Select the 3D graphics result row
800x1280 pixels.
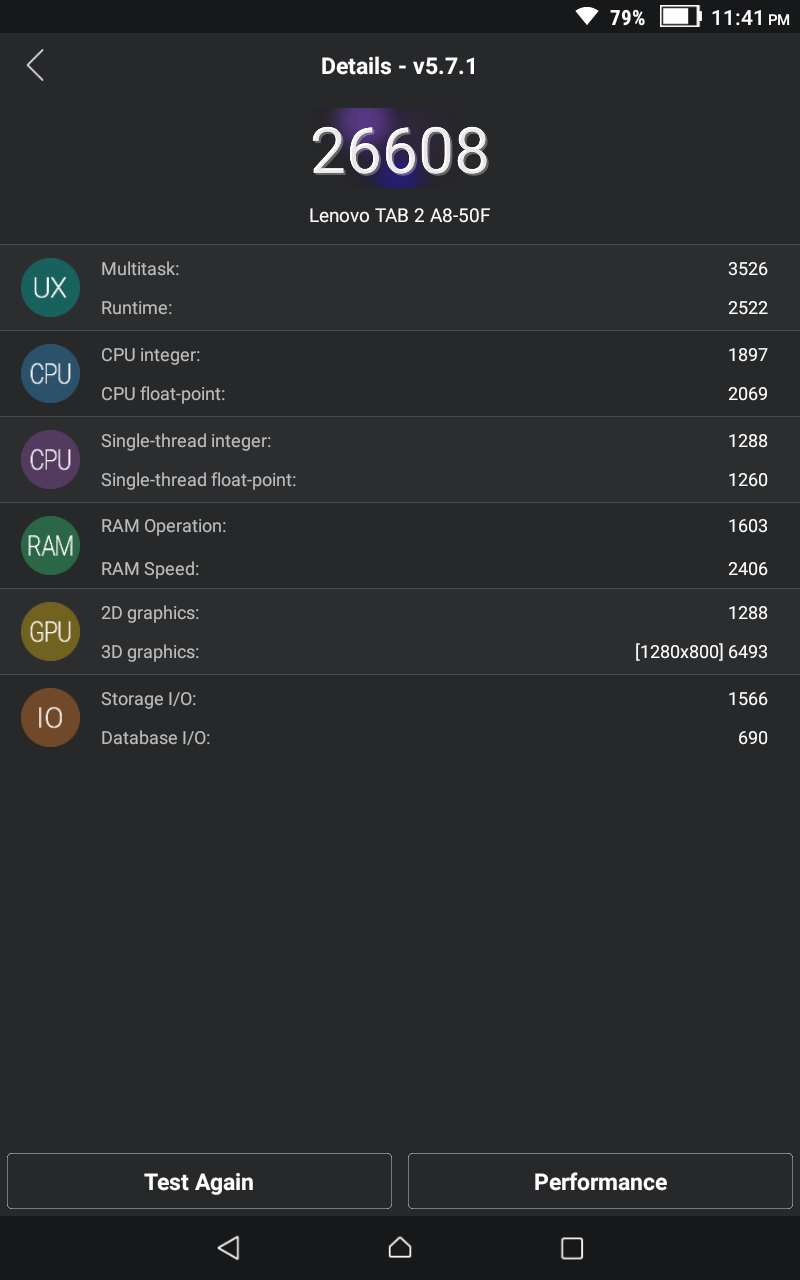point(434,652)
